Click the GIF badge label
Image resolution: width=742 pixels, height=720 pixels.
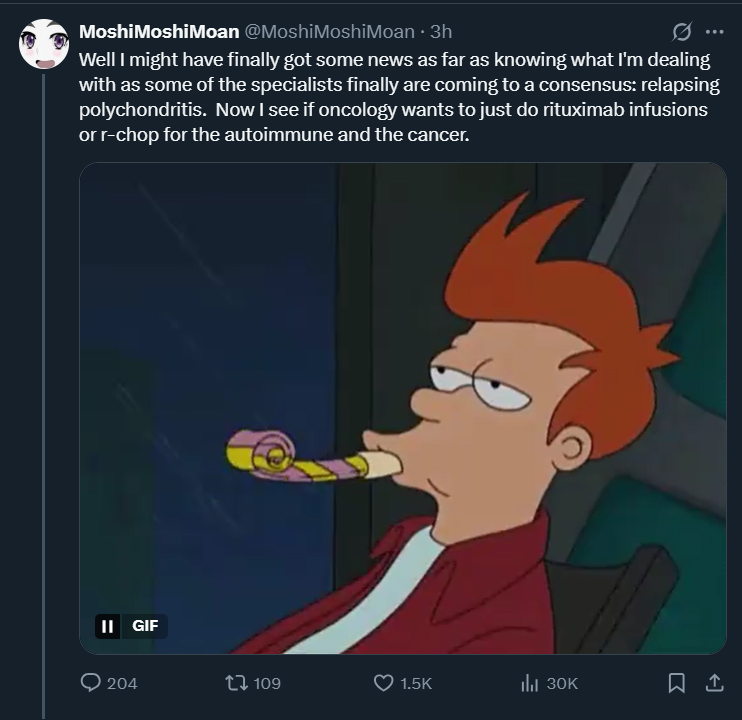pyautogui.click(x=145, y=626)
